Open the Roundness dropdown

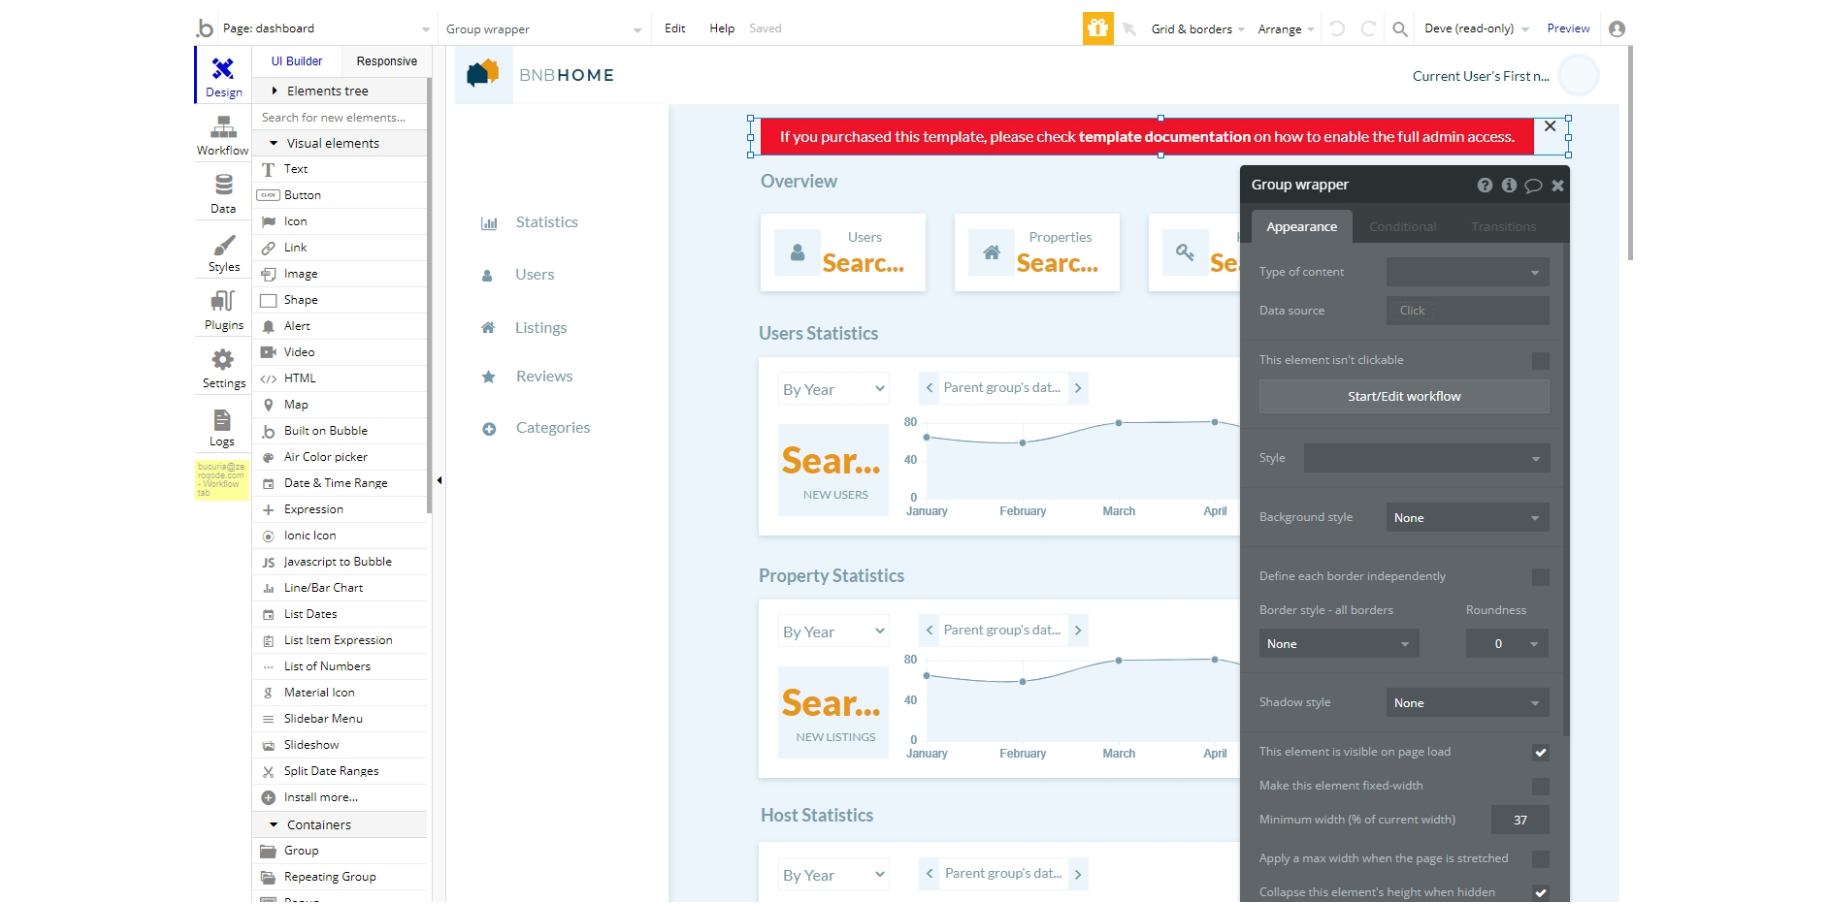point(1507,644)
